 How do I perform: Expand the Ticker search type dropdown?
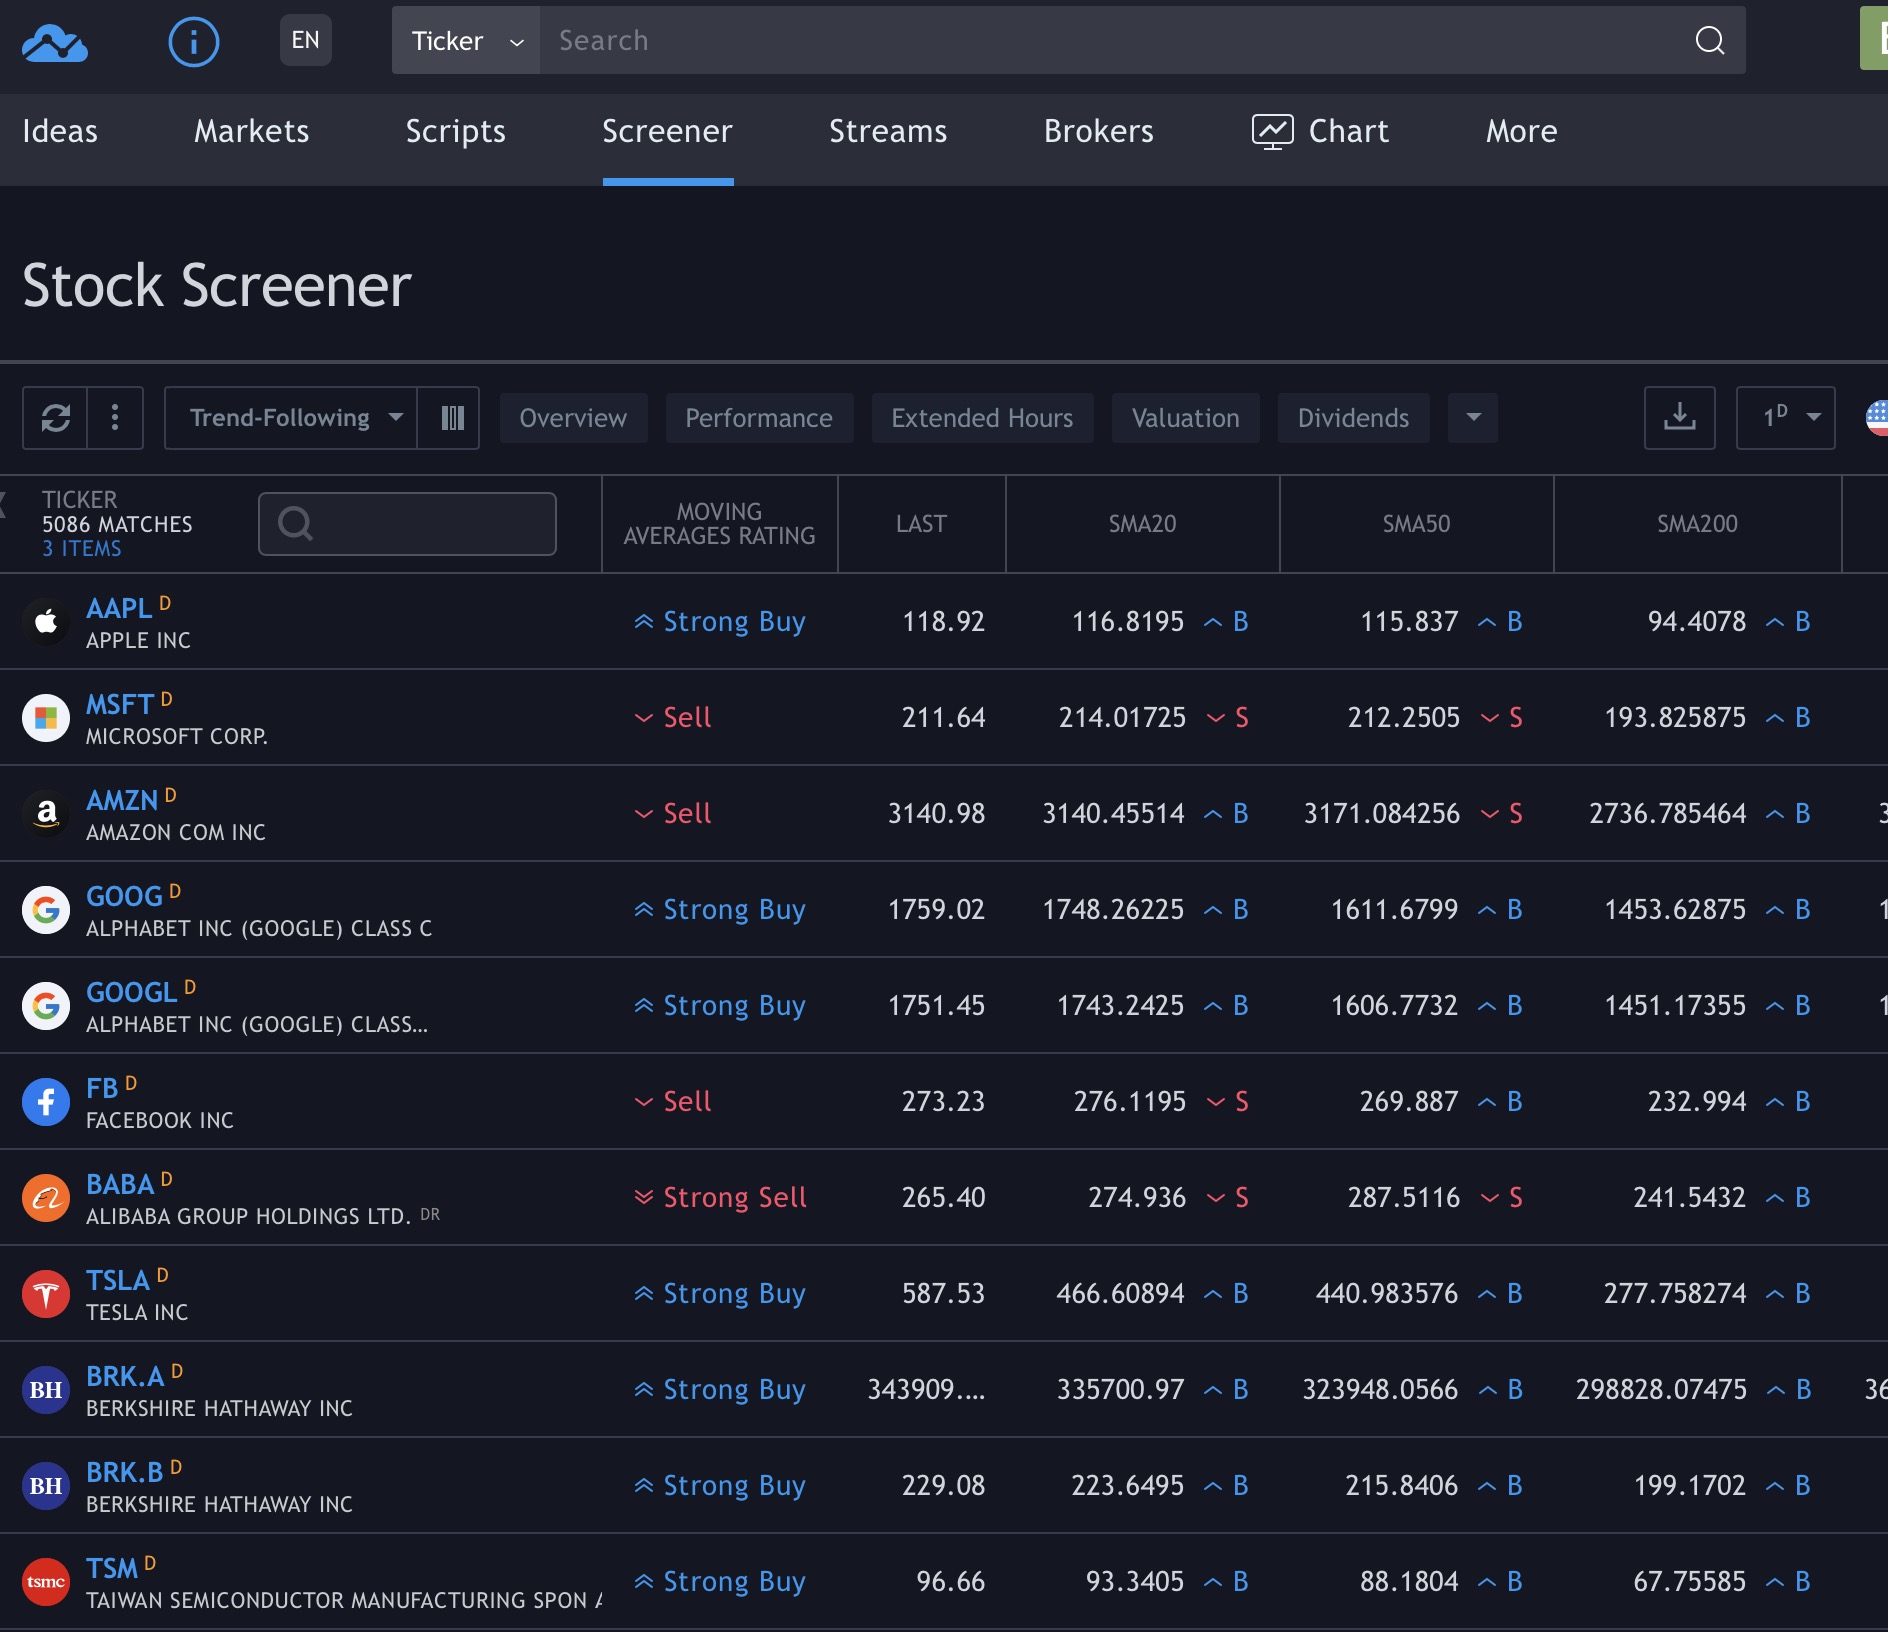click(x=466, y=41)
